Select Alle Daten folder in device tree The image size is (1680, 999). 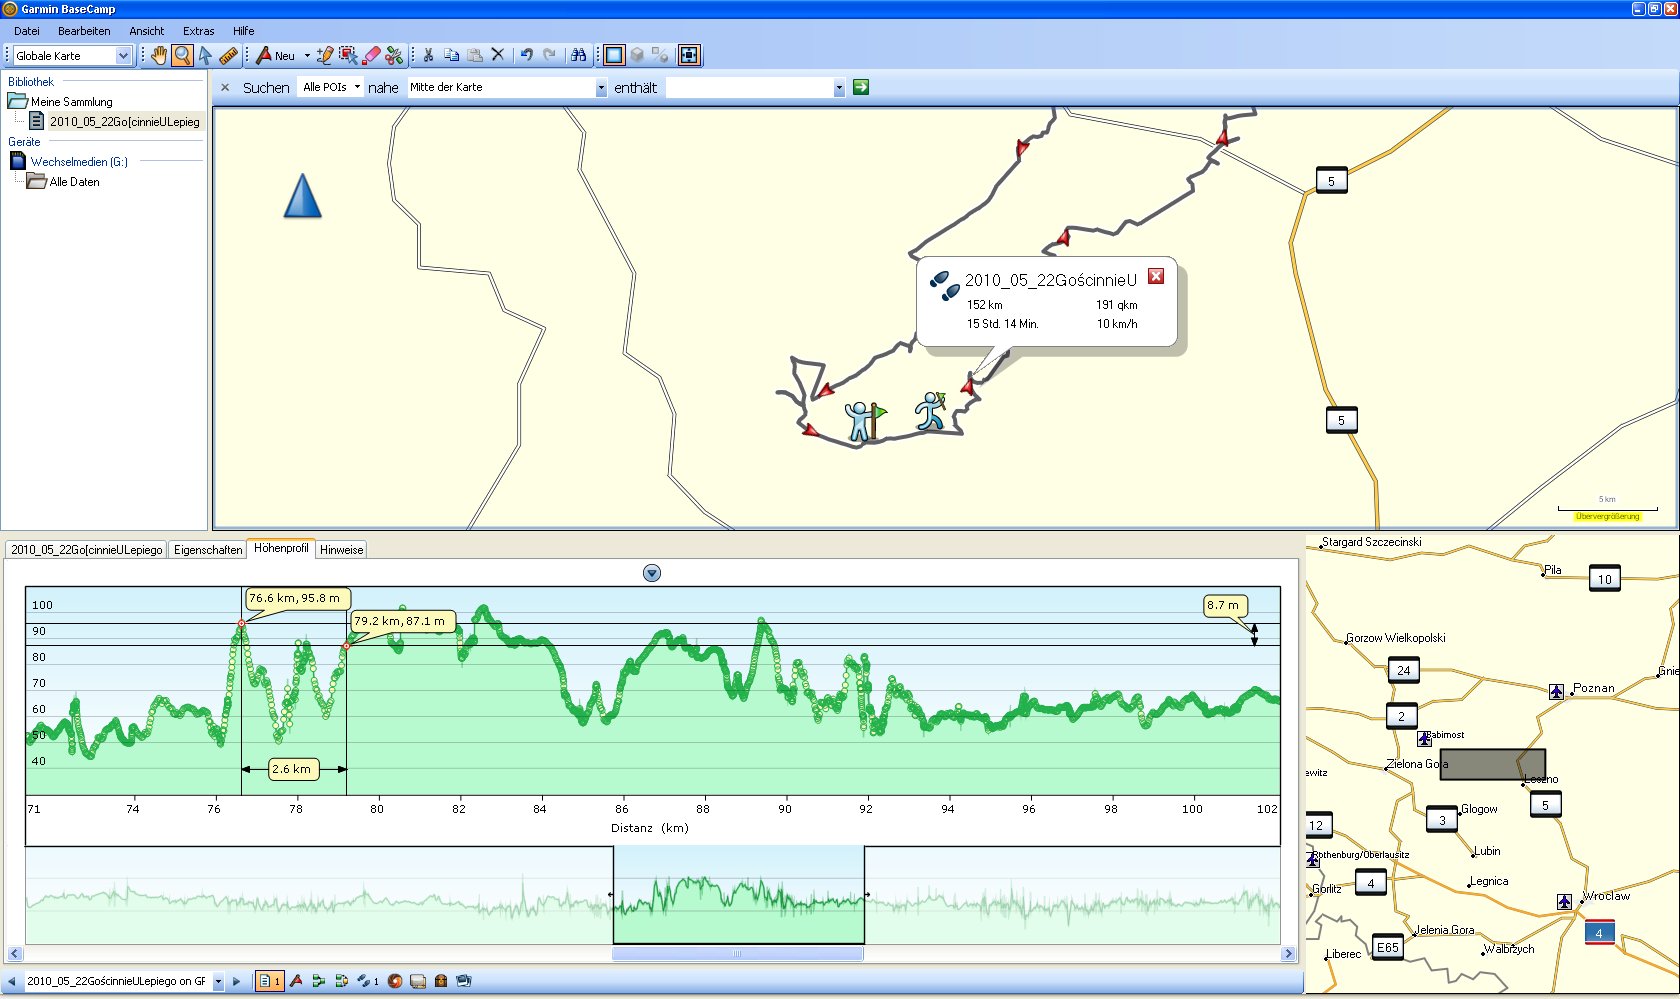pos(74,182)
